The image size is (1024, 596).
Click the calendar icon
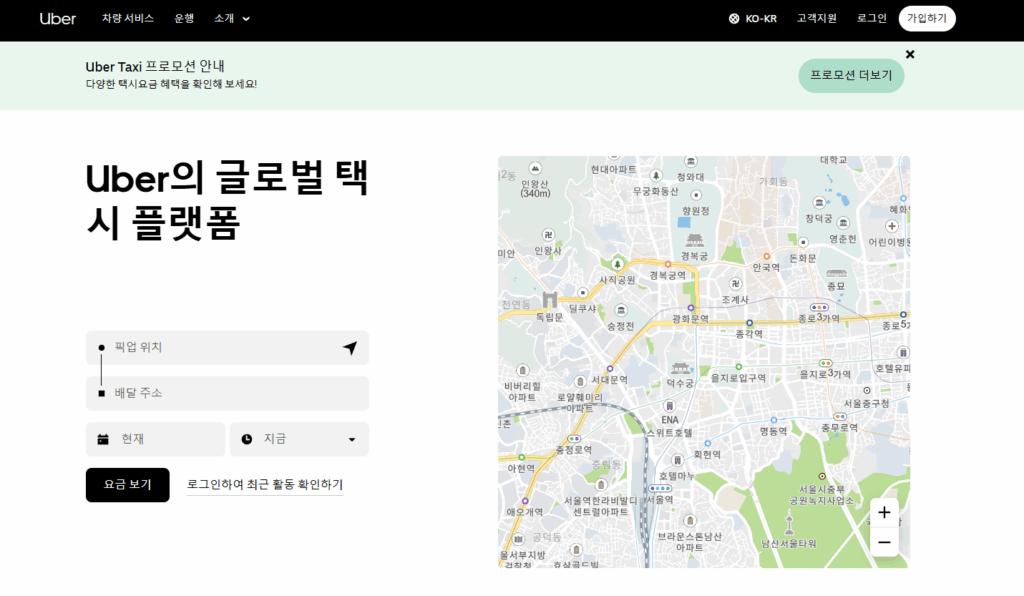coord(103,439)
